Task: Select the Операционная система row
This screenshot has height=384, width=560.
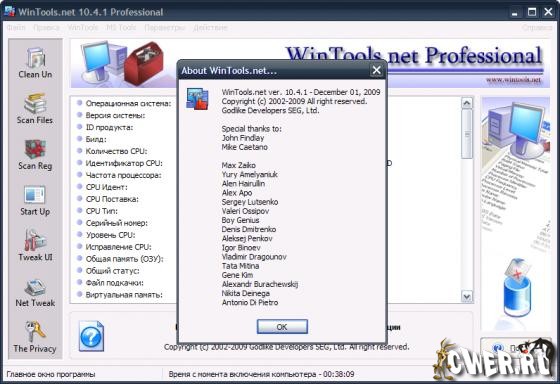Action: tap(125, 104)
